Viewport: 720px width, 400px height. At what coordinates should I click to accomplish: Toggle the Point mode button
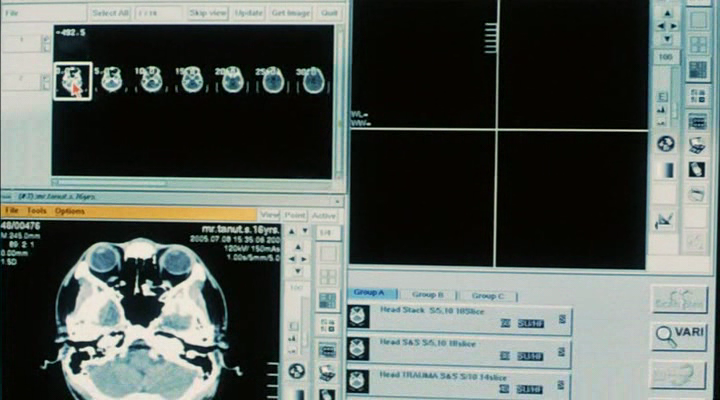pos(295,215)
